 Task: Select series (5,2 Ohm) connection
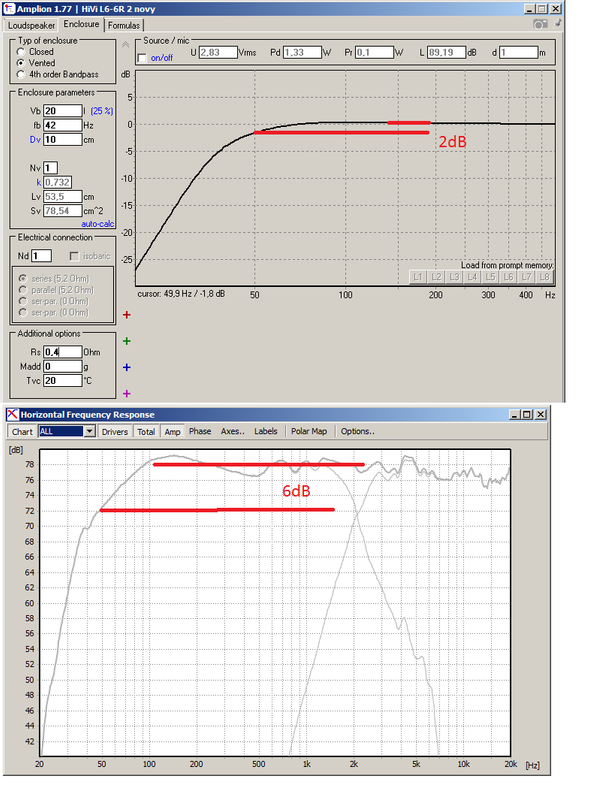pyautogui.click(x=22, y=279)
